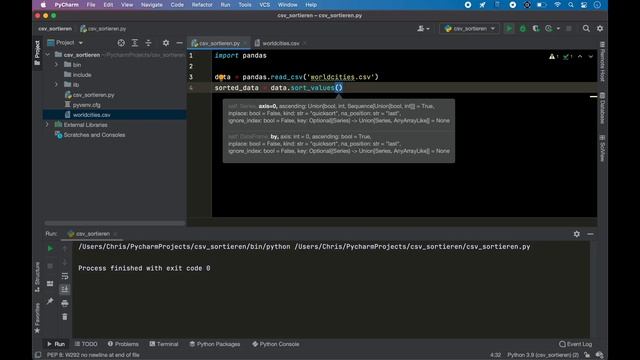Expand External Libraries node
This screenshot has height=360, width=640.
click(x=48, y=124)
